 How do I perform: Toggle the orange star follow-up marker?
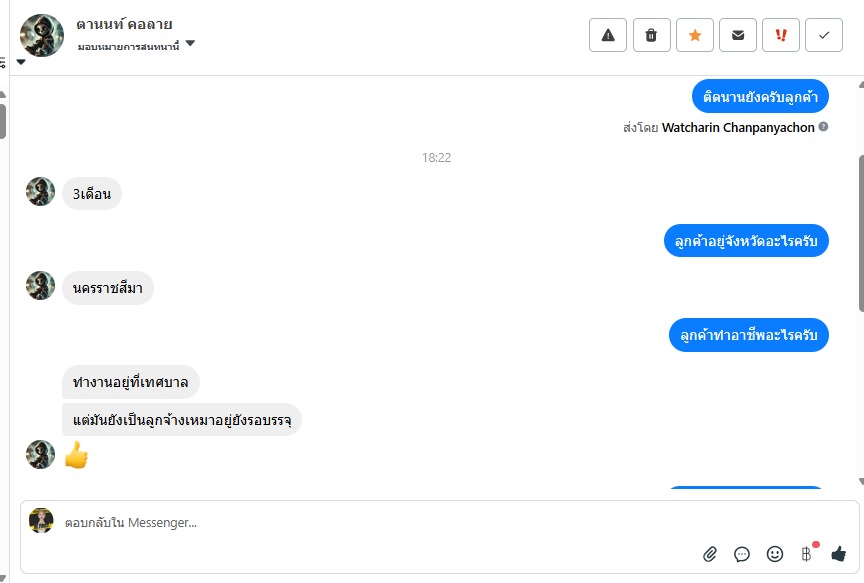click(x=695, y=35)
